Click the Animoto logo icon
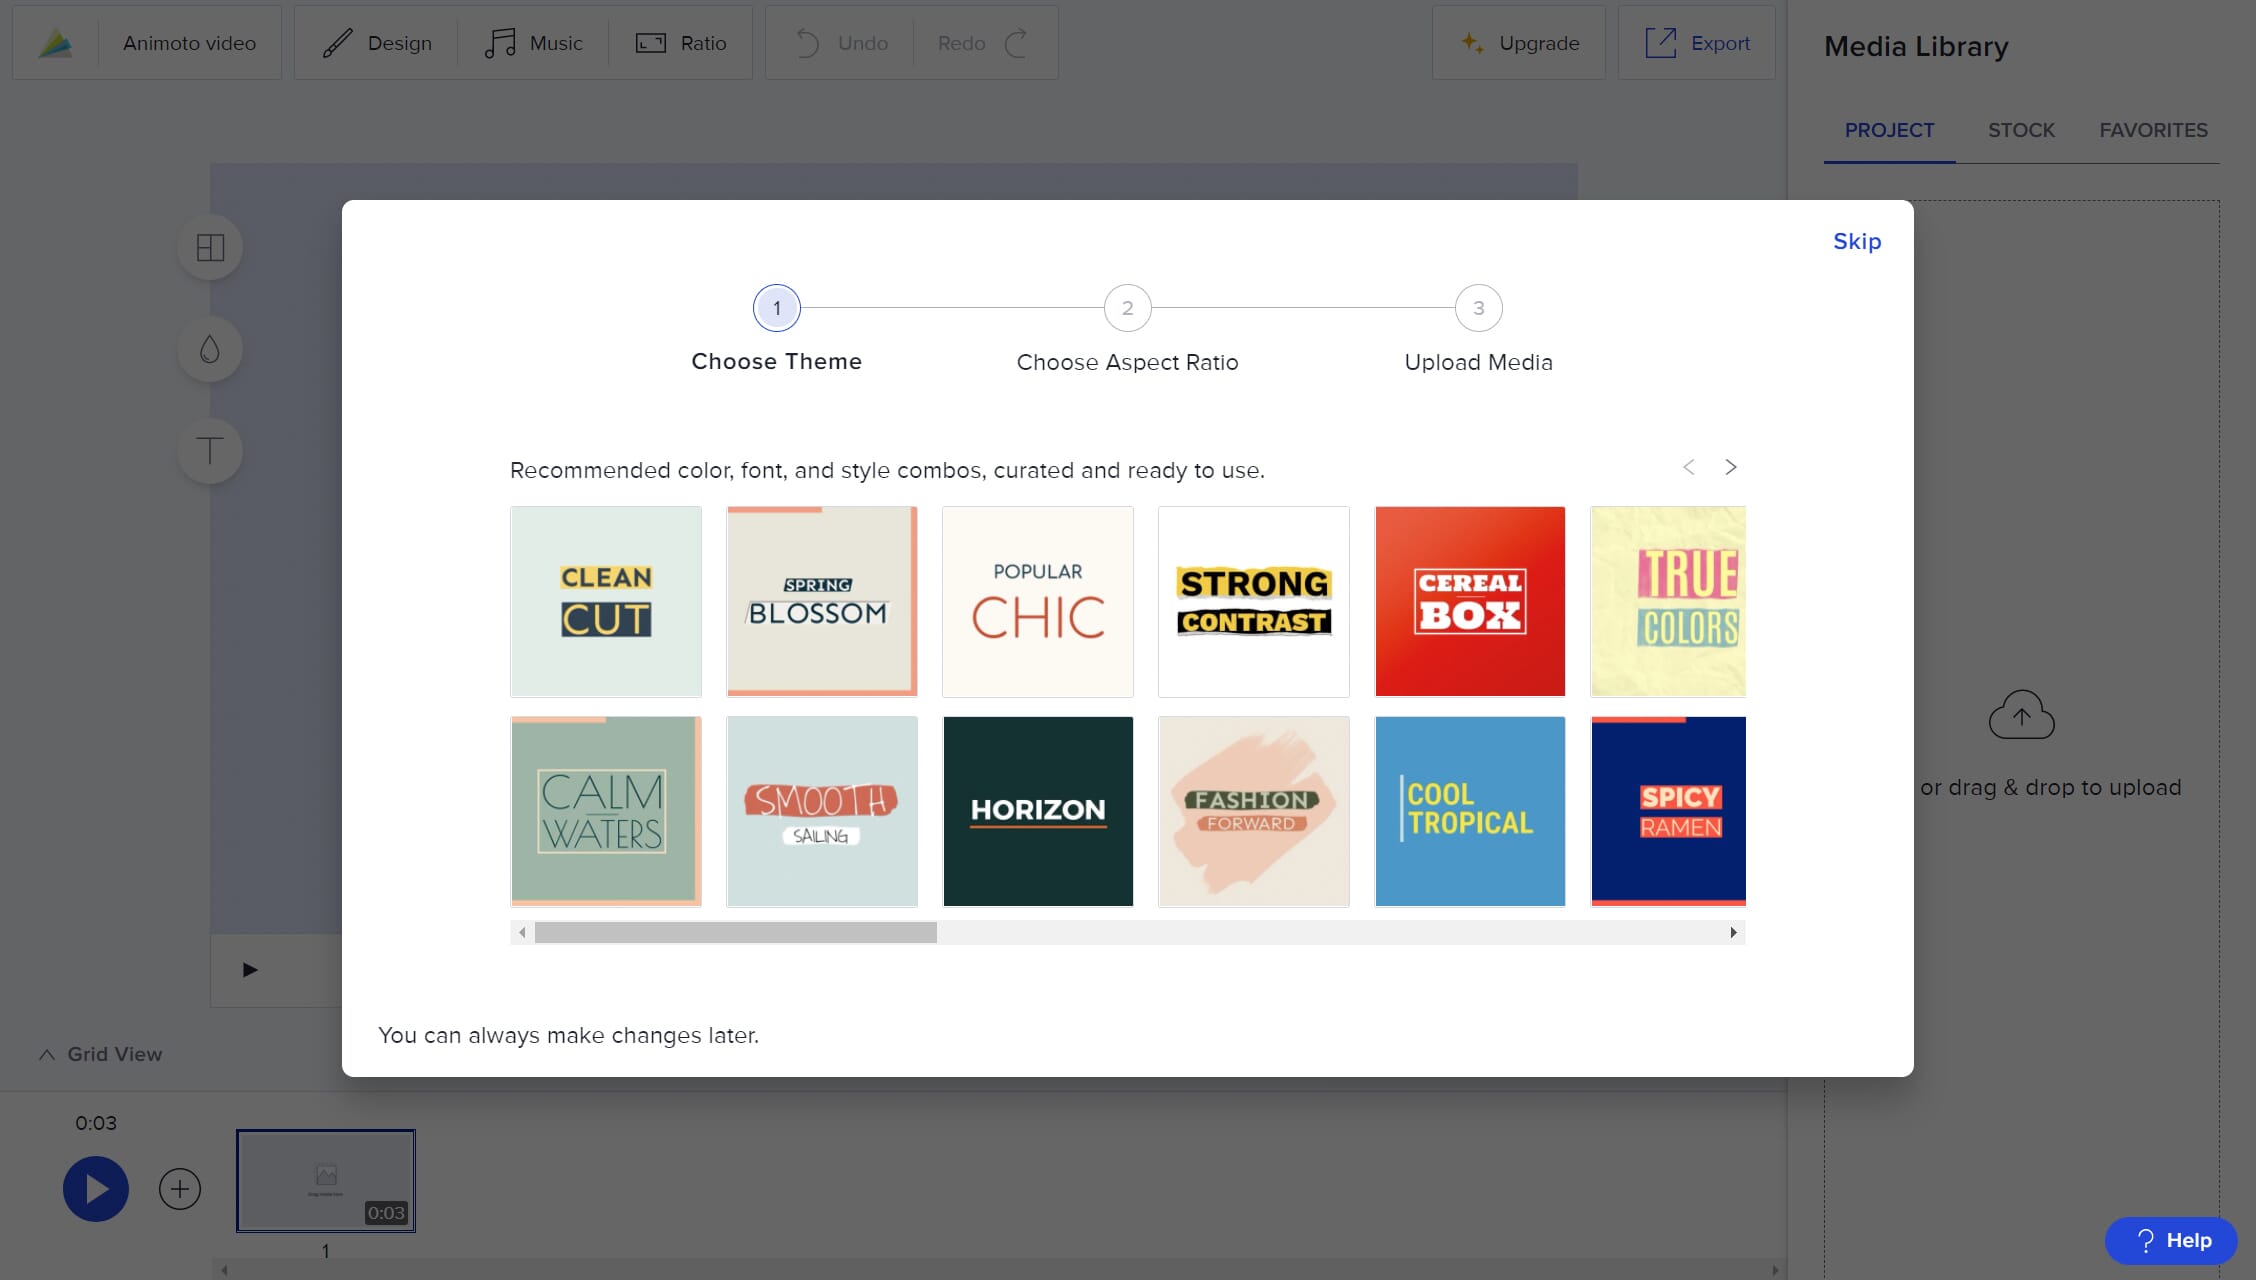The height and width of the screenshot is (1280, 2256). pyautogui.click(x=56, y=43)
